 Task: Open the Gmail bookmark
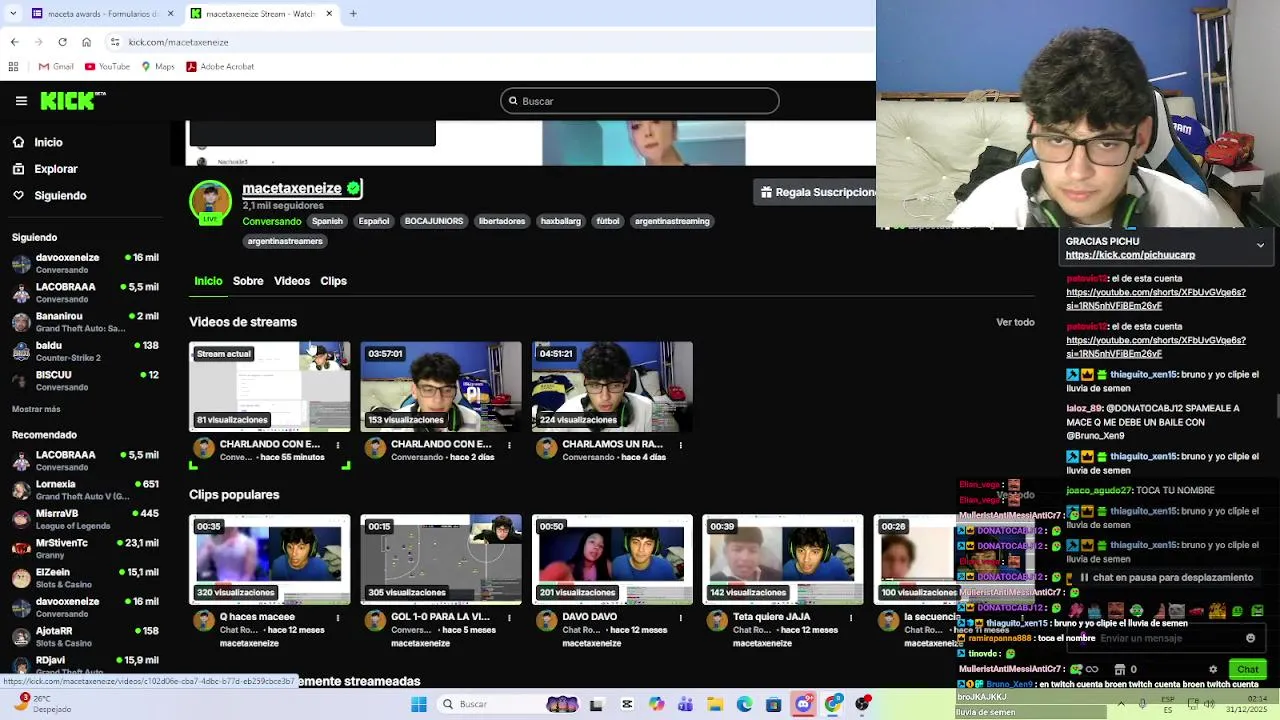pos(56,67)
